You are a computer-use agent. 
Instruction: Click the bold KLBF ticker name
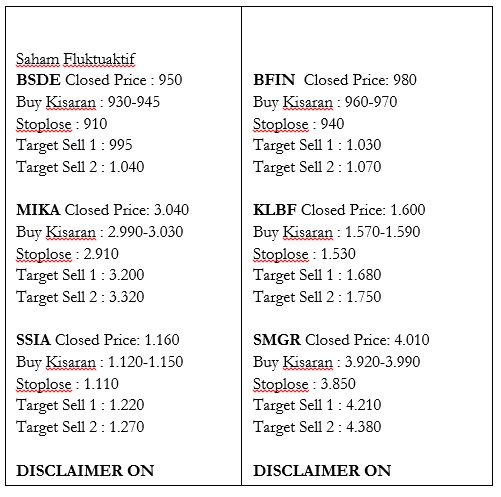pyautogui.click(x=275, y=210)
